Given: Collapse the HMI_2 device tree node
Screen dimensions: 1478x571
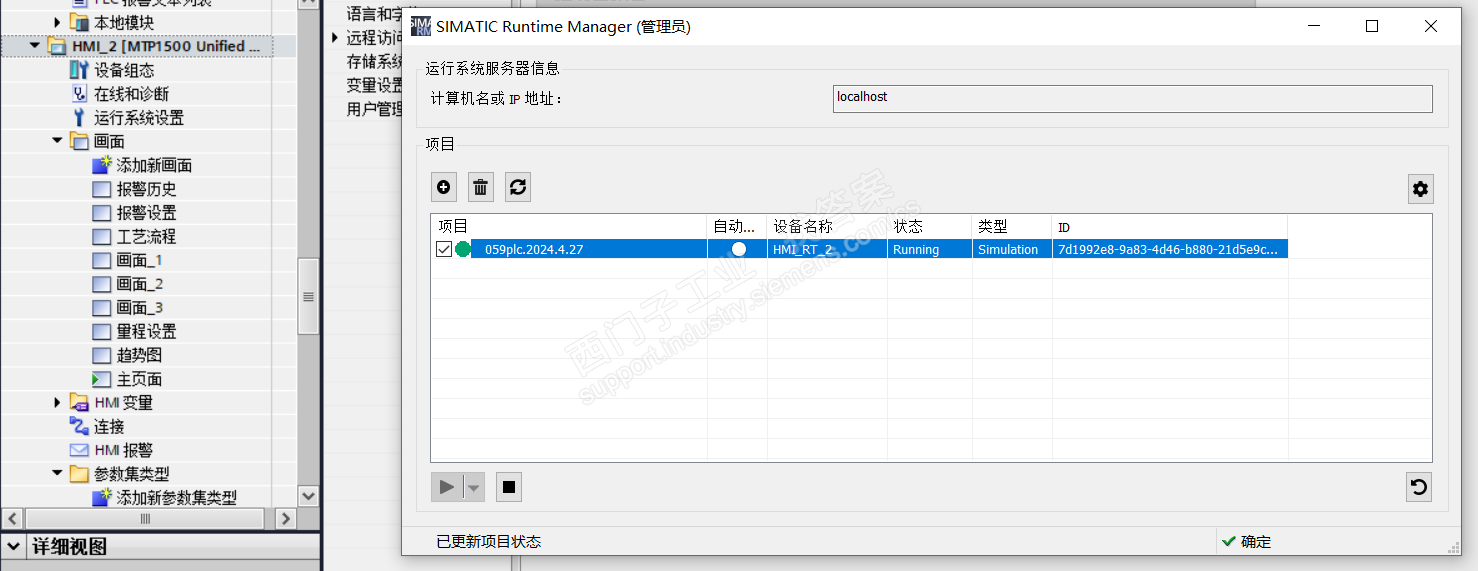Looking at the screenshot, I should pyautogui.click(x=36, y=46).
